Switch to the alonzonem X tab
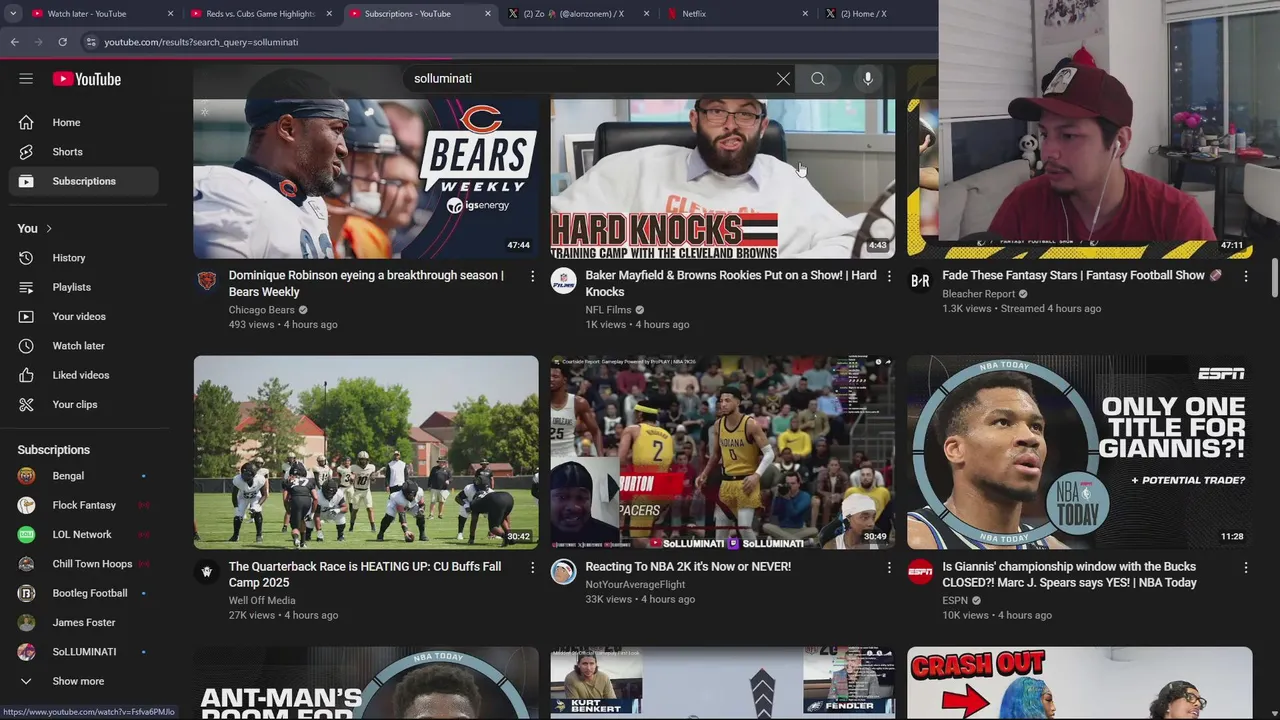Viewport: 1280px width, 720px height. pos(578,14)
